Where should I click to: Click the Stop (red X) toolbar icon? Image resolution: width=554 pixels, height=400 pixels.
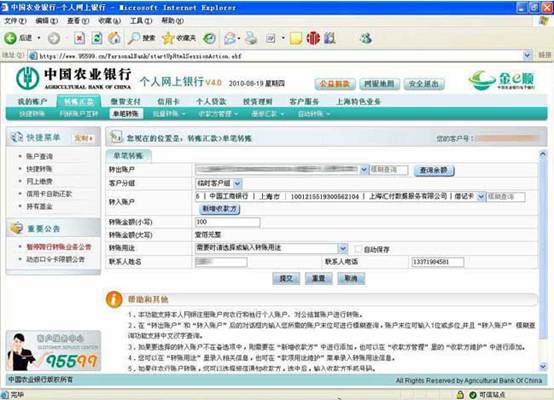pyautogui.click(x=79, y=38)
